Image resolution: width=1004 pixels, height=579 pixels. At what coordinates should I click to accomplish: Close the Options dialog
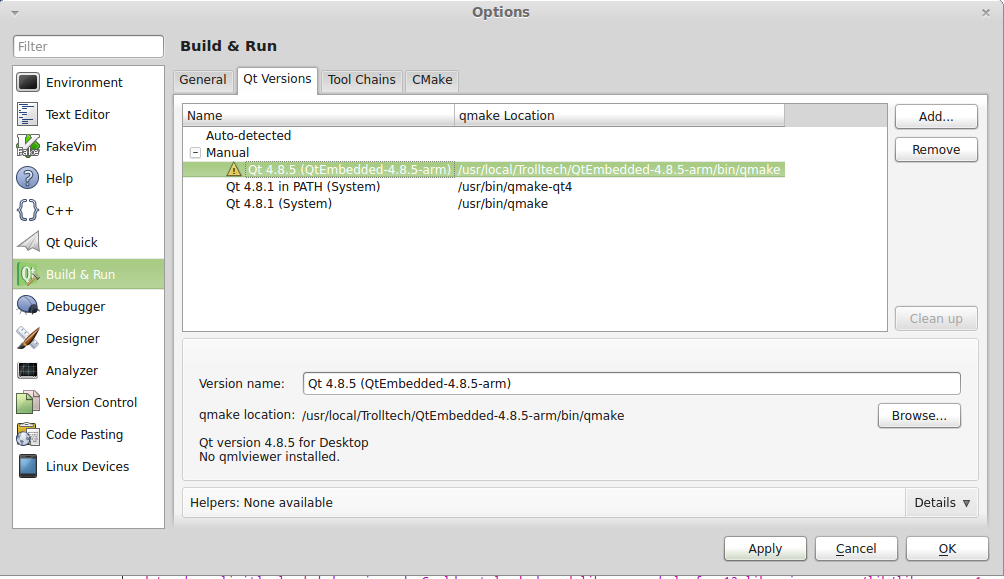point(985,12)
